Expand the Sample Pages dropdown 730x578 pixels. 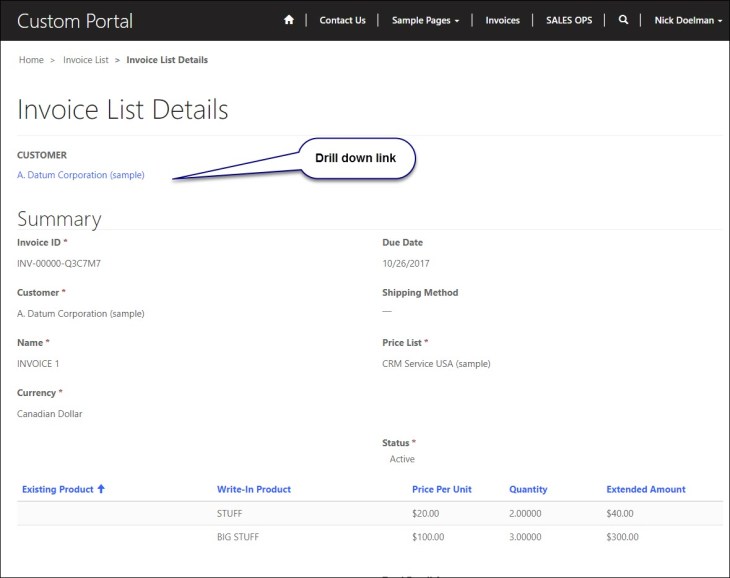(x=425, y=20)
